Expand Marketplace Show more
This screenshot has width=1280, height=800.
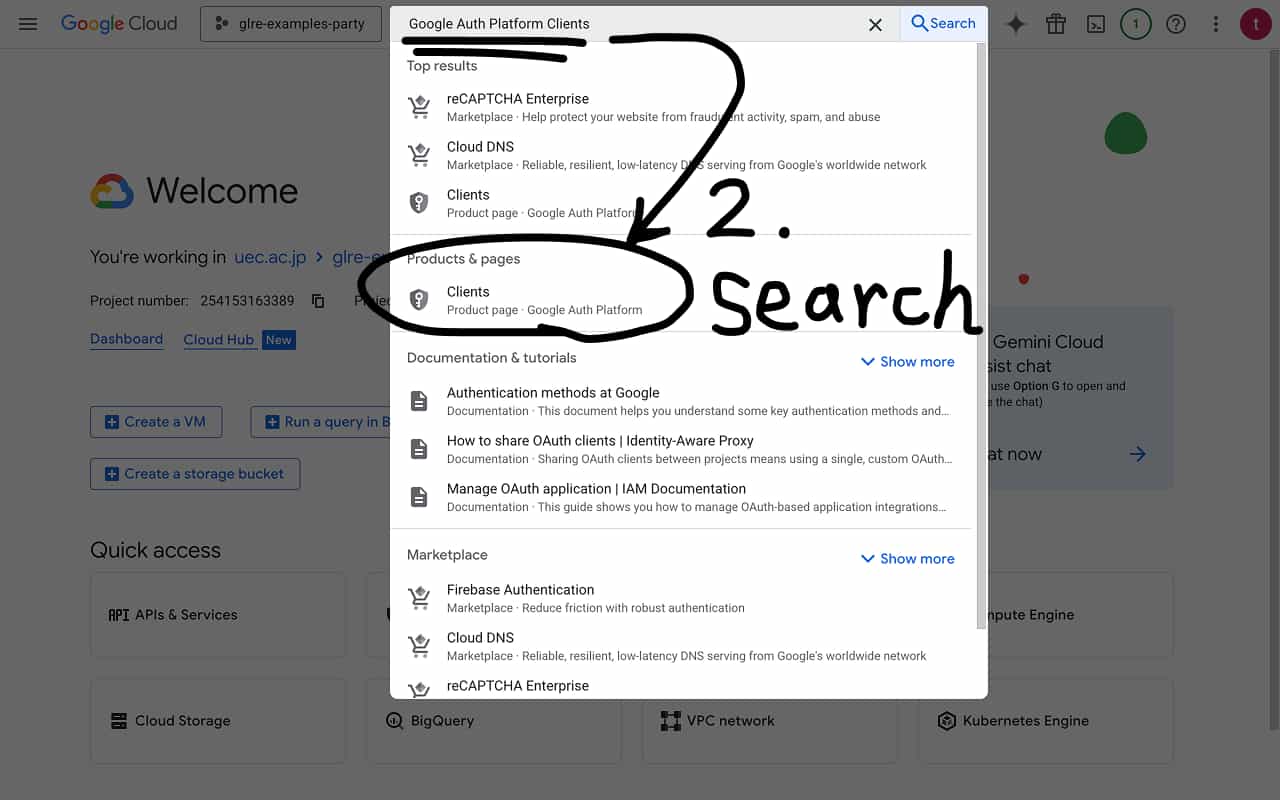[x=907, y=559]
